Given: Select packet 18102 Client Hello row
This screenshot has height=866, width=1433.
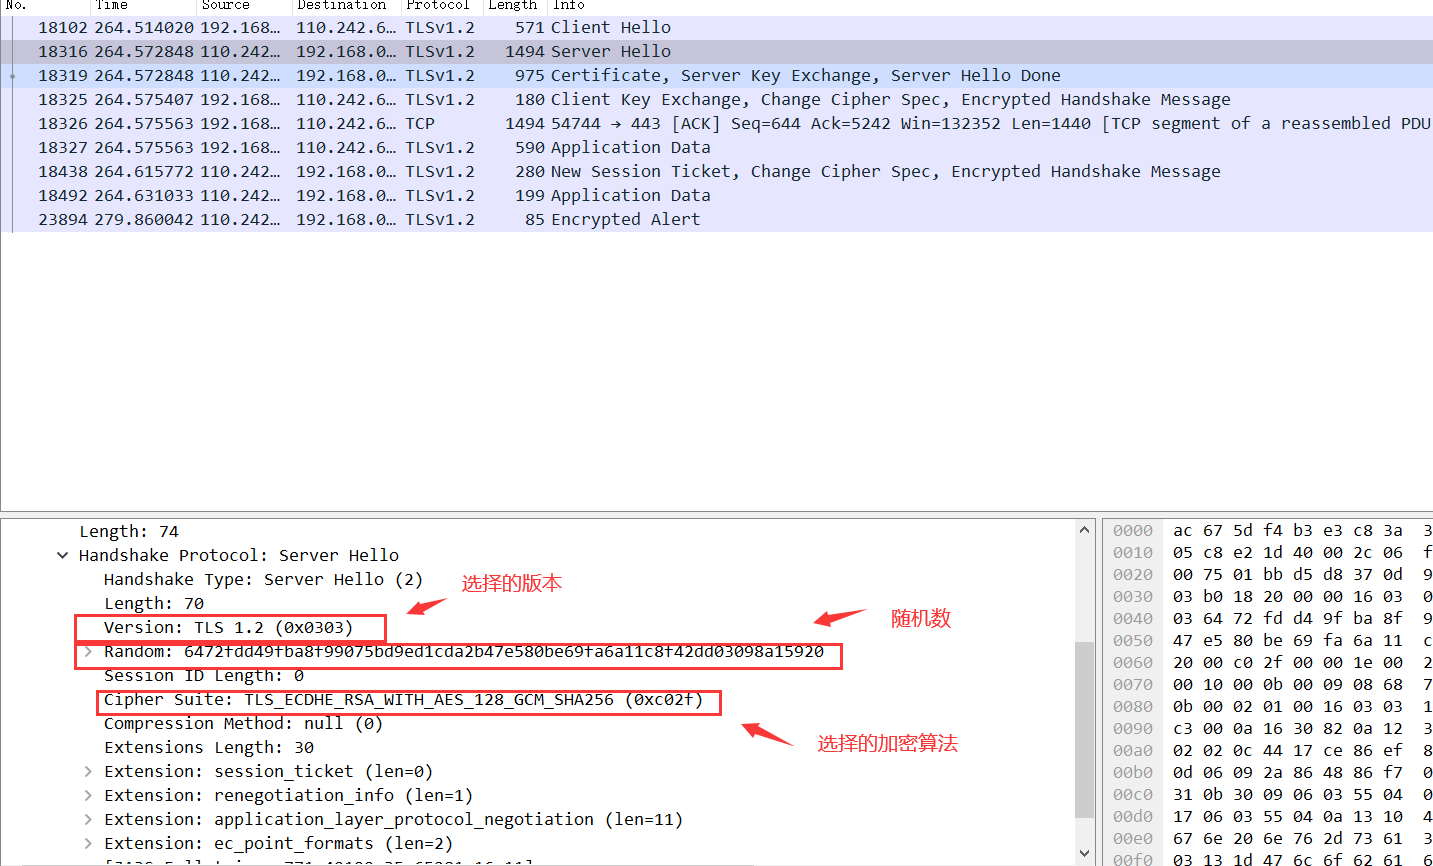Looking at the screenshot, I should coord(716,28).
